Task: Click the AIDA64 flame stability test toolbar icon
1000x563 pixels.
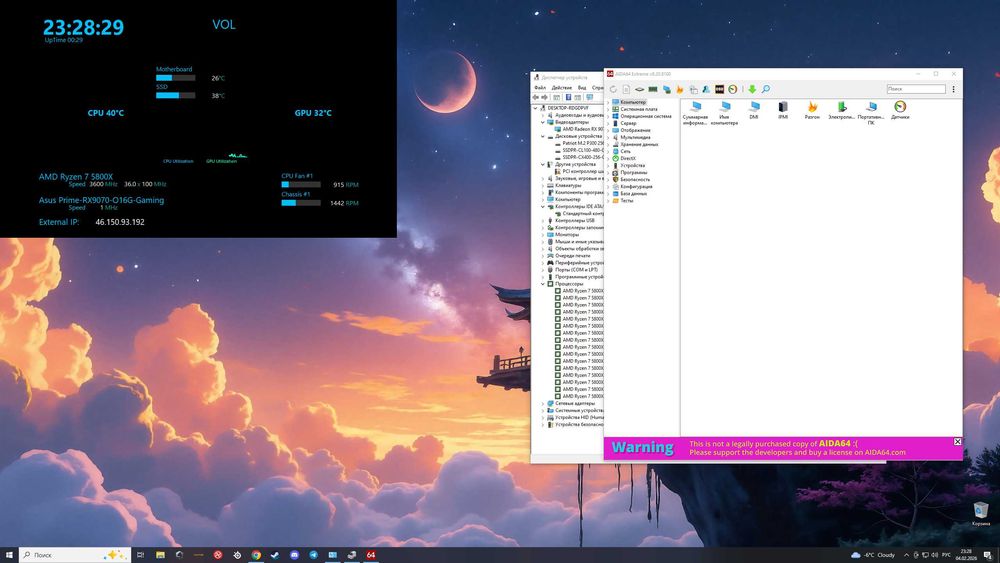Action: [680, 89]
